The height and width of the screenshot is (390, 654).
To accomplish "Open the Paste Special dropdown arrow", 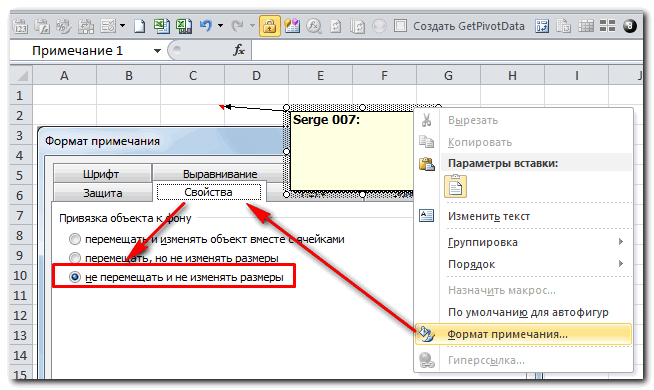I will point(123,26).
